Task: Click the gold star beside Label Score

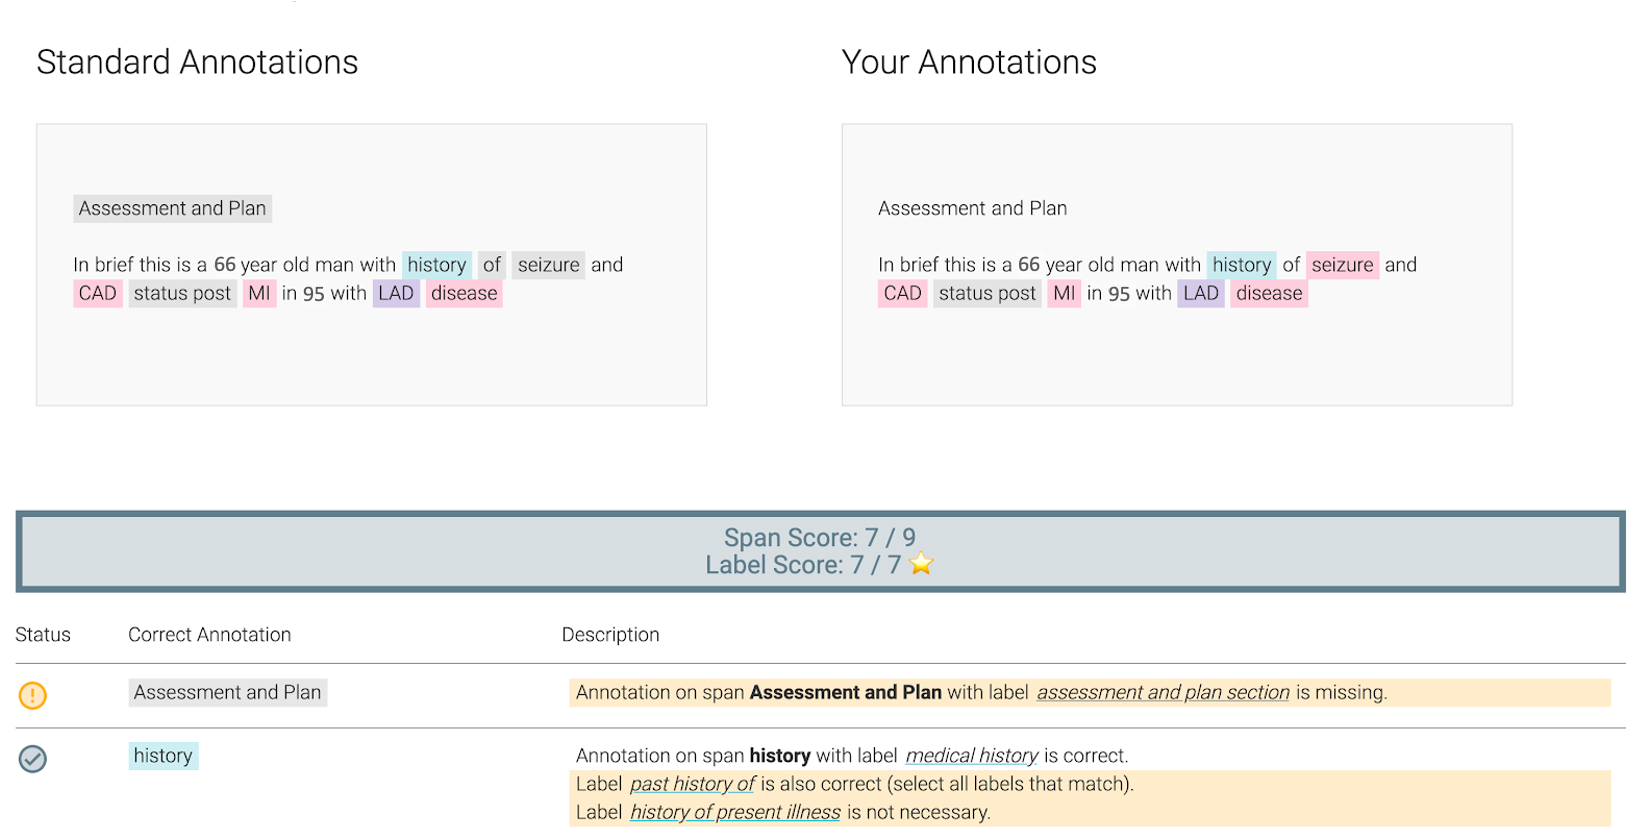Action: click(x=921, y=565)
